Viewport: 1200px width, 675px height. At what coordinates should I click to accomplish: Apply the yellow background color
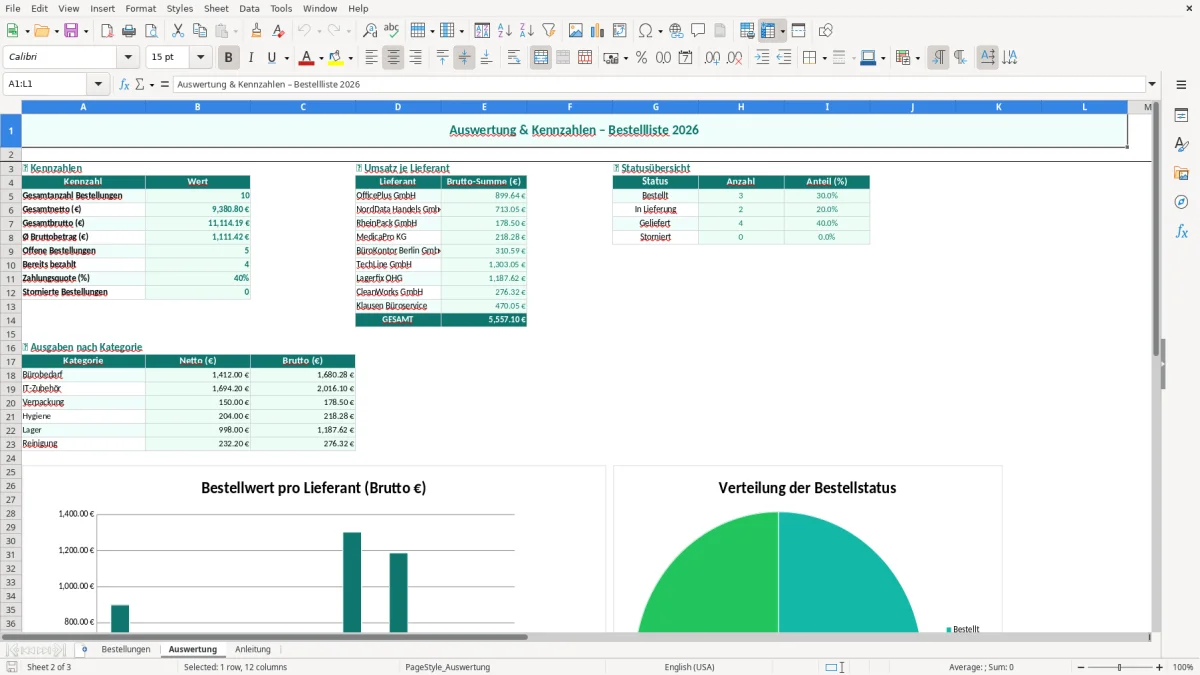coord(336,58)
